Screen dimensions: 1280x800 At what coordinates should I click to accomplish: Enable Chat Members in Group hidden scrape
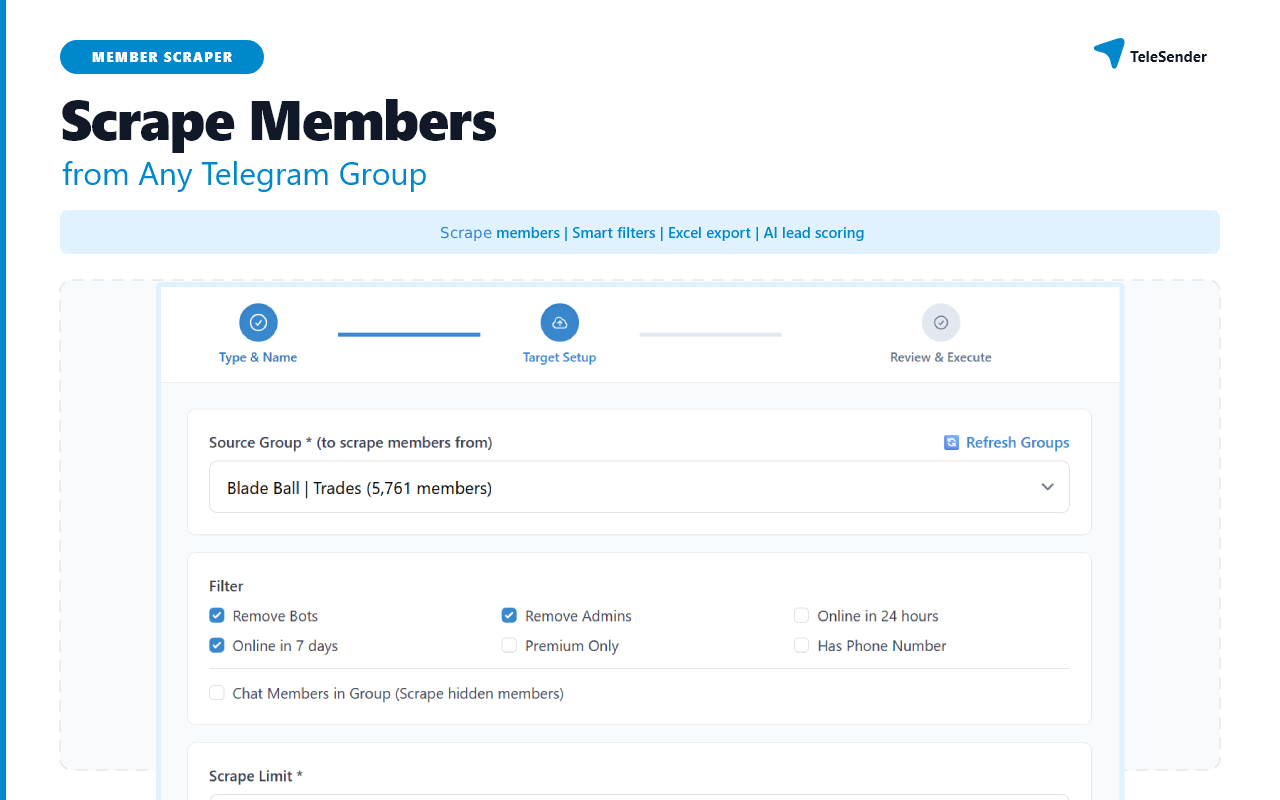tap(217, 692)
